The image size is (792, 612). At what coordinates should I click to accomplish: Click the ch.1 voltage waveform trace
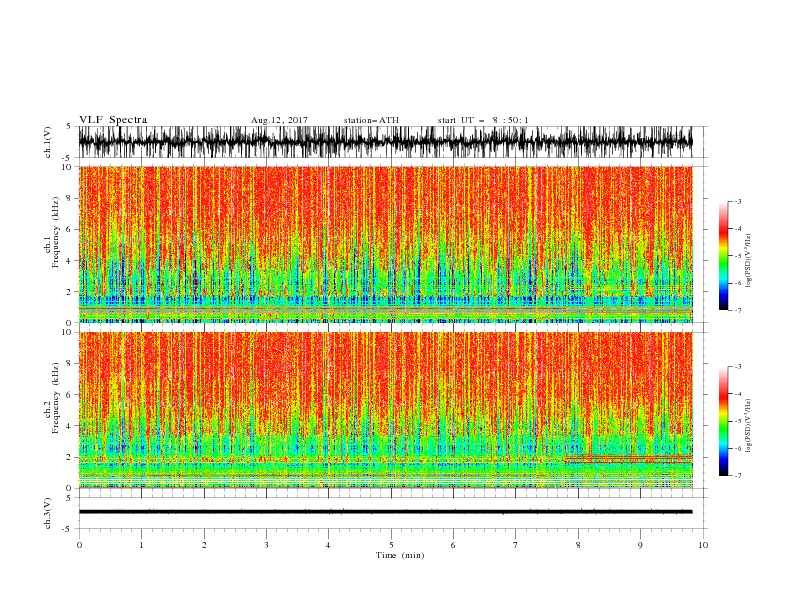tap(385, 142)
